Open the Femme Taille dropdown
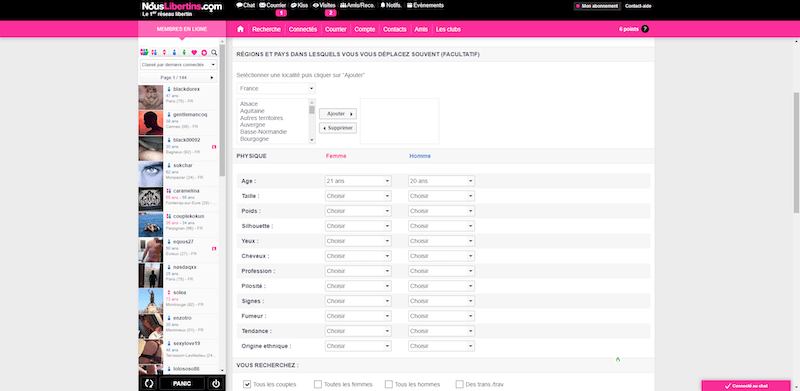Viewport: 800px width, 391px height. (x=358, y=196)
